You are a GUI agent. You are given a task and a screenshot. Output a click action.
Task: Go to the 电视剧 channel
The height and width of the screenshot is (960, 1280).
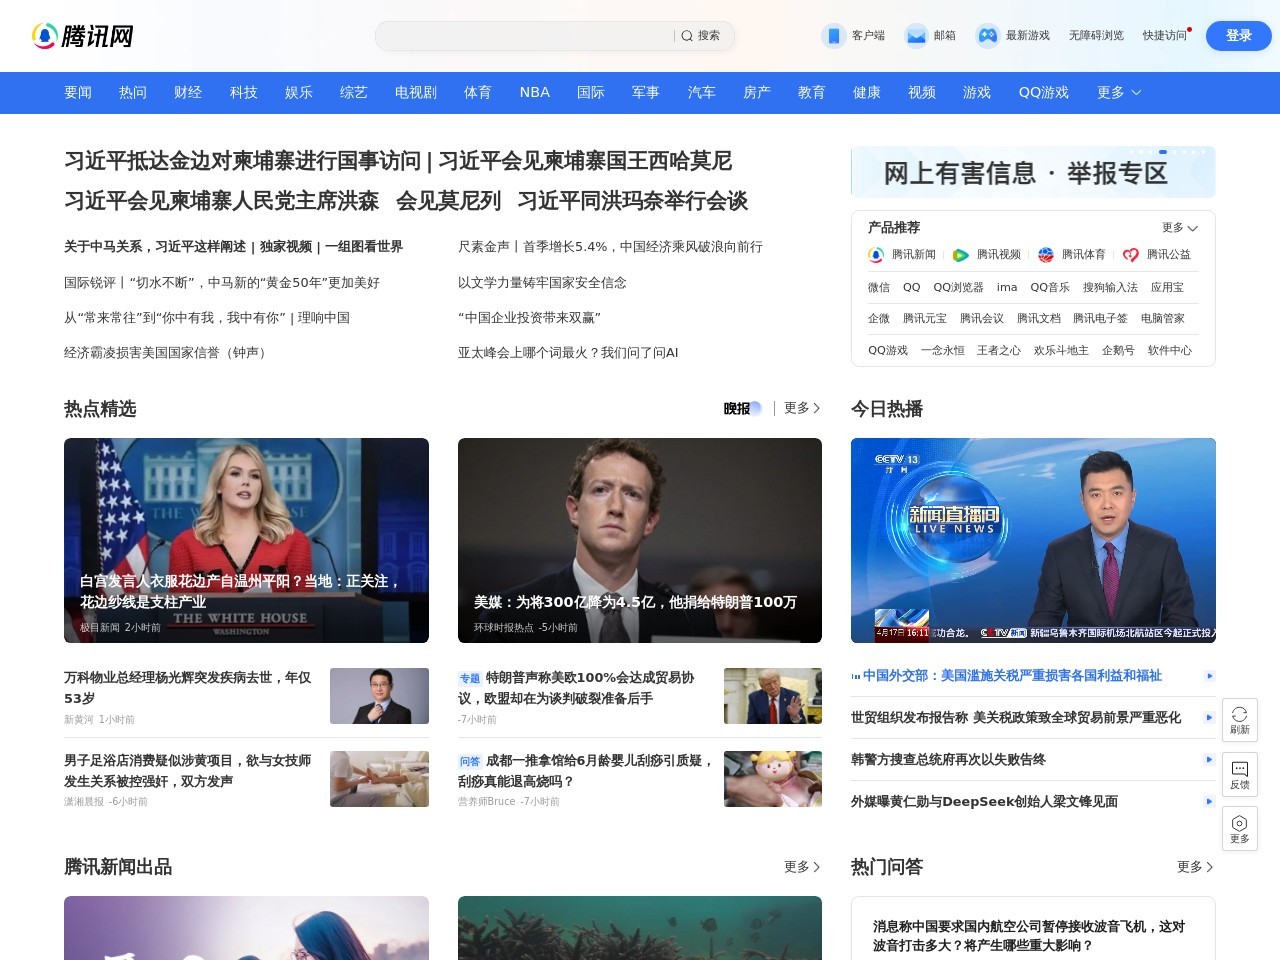point(416,92)
